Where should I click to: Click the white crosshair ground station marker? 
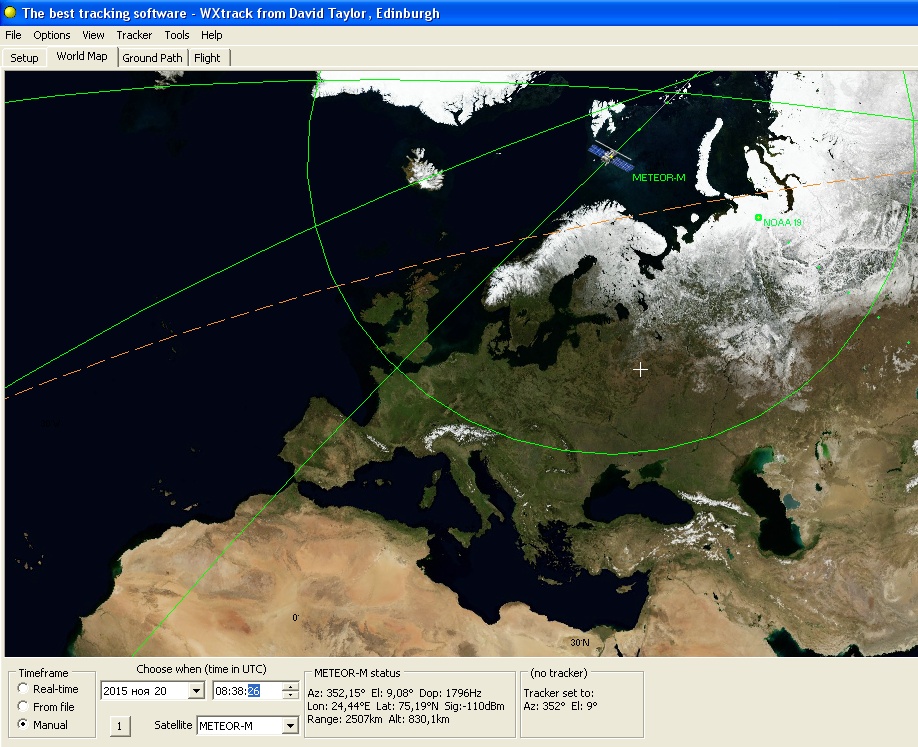(x=640, y=369)
